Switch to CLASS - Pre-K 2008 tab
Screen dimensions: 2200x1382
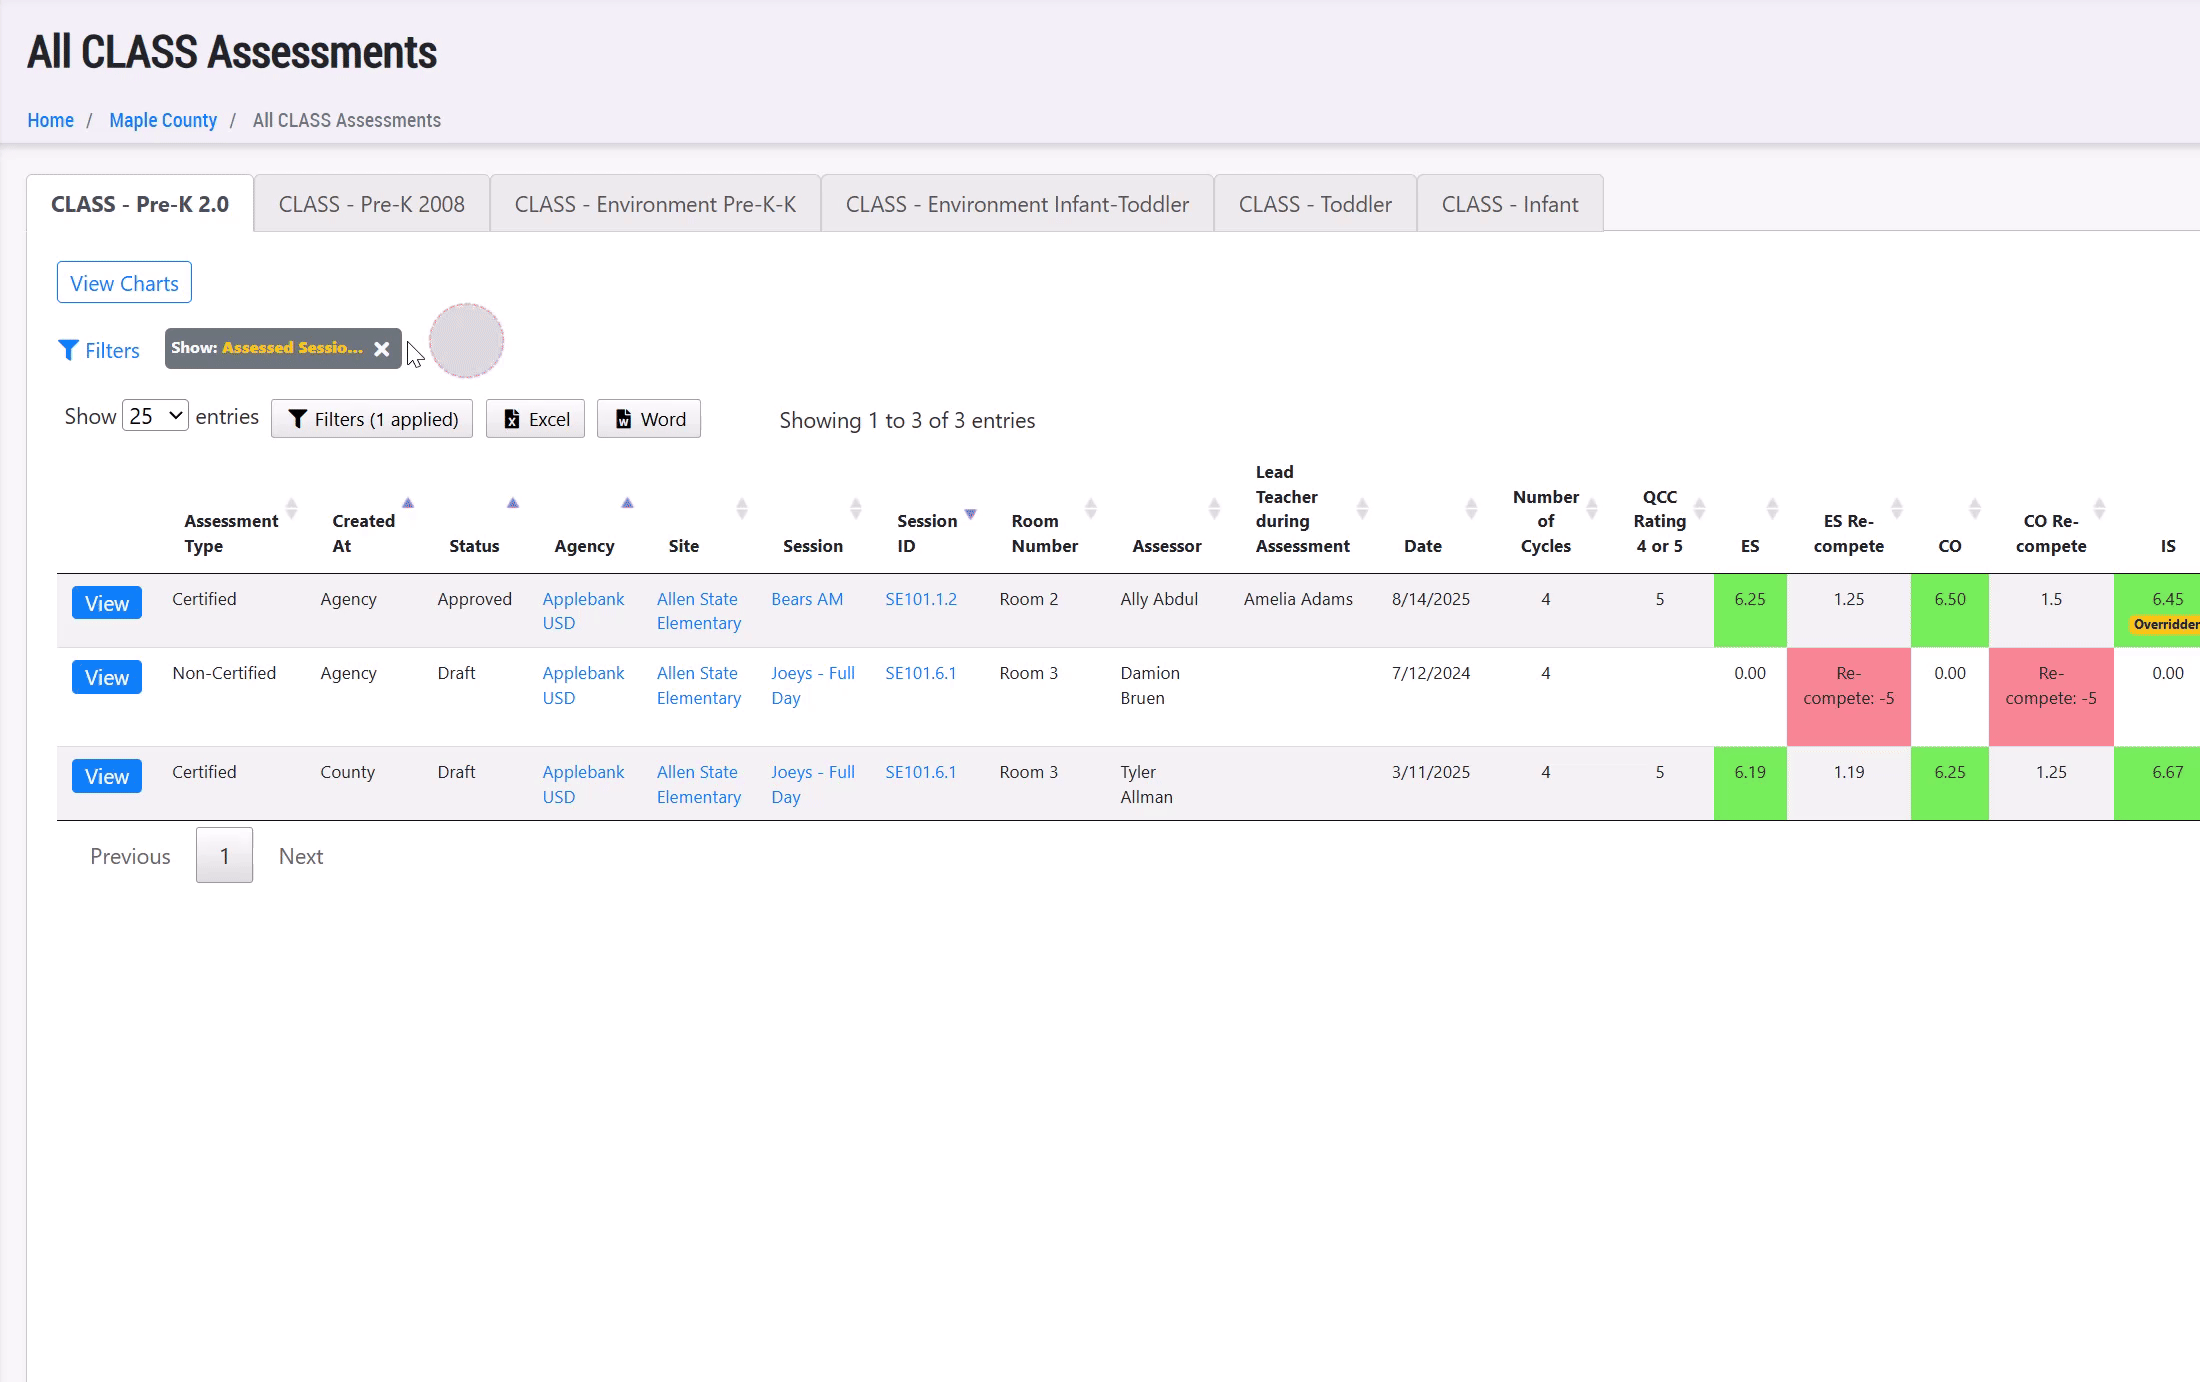(371, 204)
